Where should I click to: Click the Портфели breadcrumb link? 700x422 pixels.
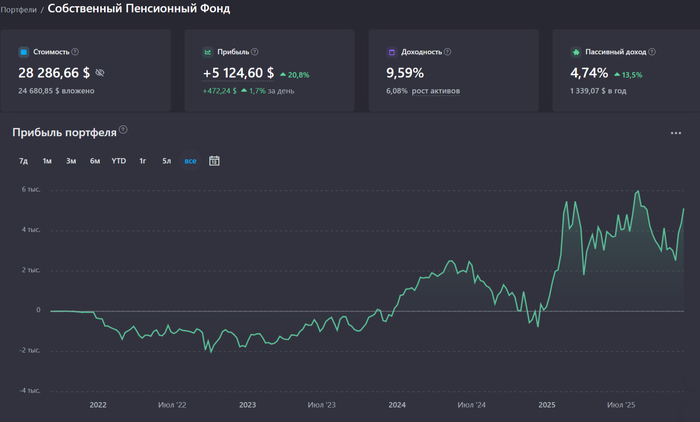[19, 9]
